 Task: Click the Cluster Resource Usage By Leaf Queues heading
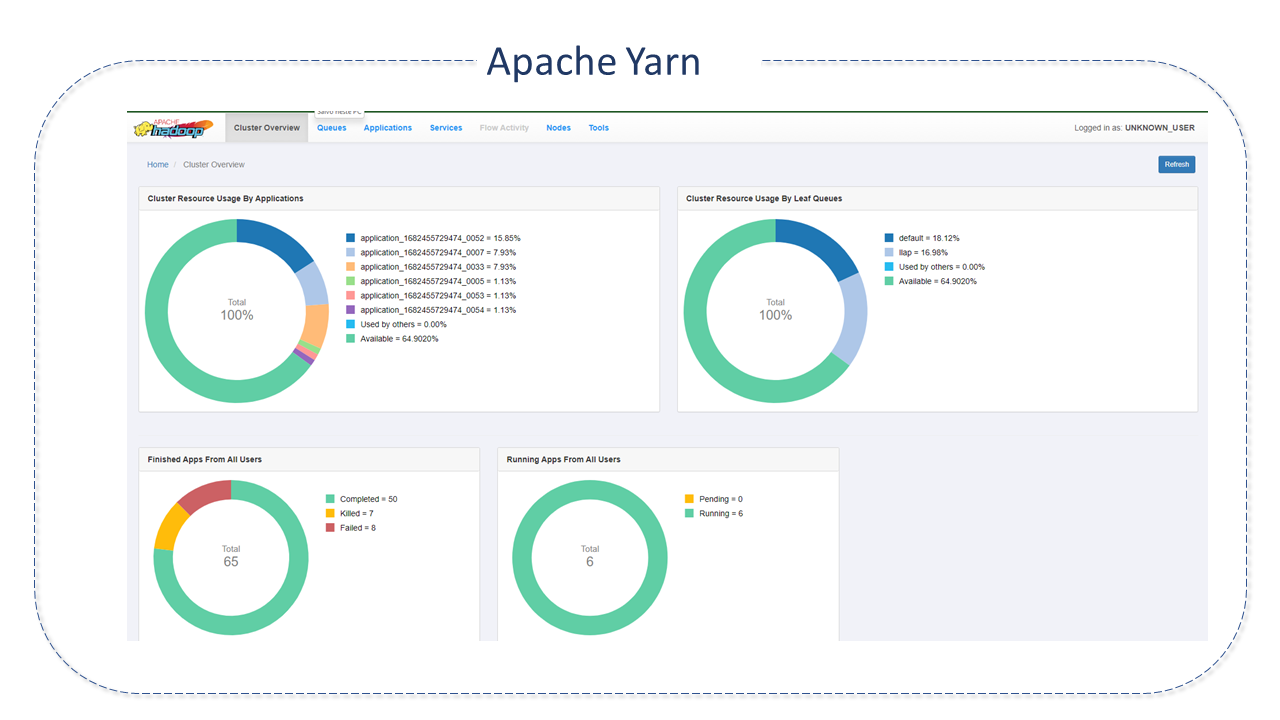(764, 199)
